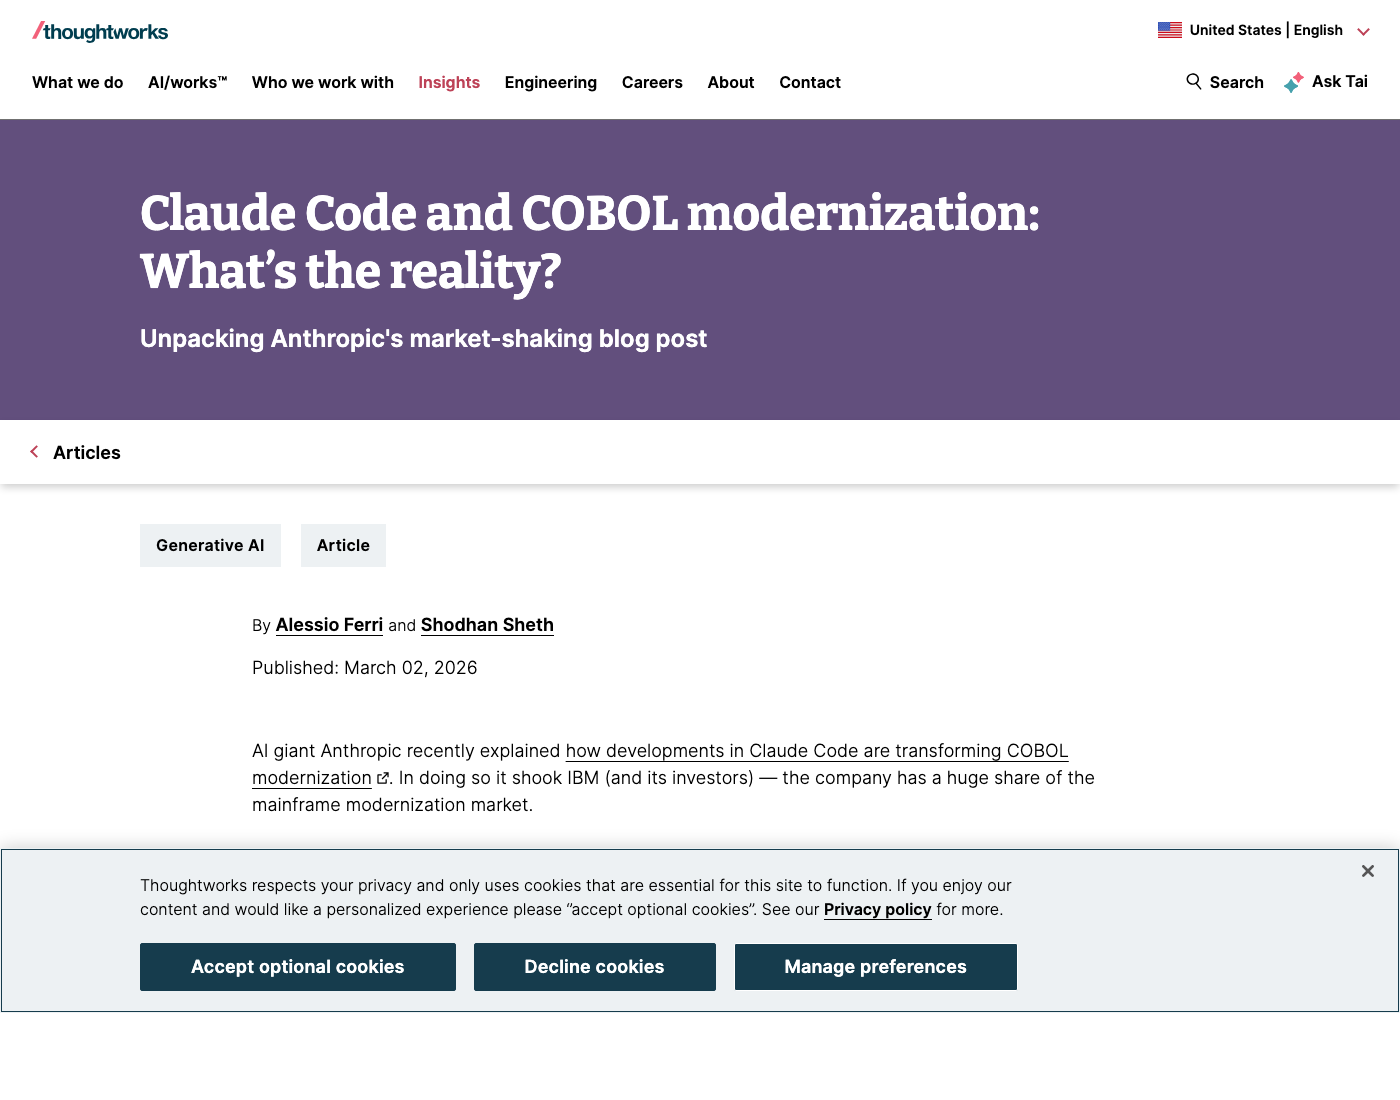Image resolution: width=1400 pixels, height=1100 pixels.
Task: Open Manage preferences for cookies
Action: (x=876, y=967)
